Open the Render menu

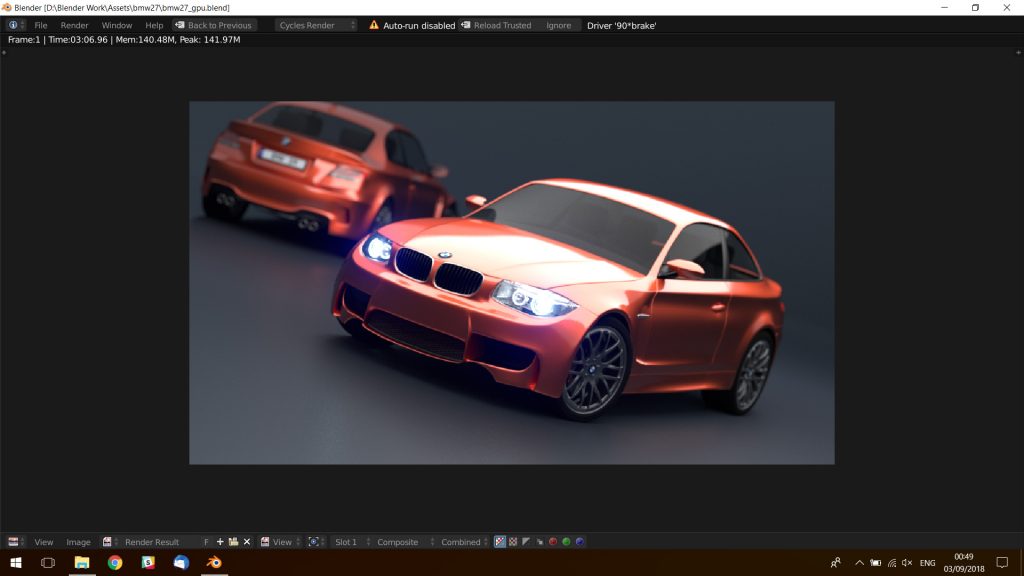pos(74,25)
